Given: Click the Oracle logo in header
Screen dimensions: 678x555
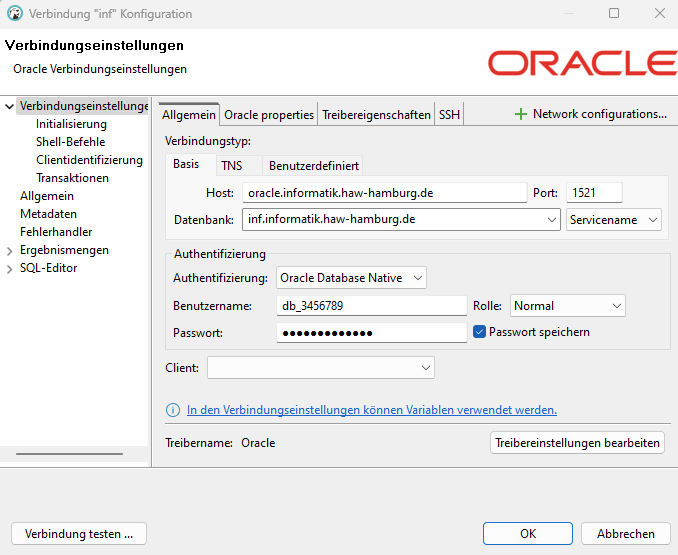Looking at the screenshot, I should (582, 63).
